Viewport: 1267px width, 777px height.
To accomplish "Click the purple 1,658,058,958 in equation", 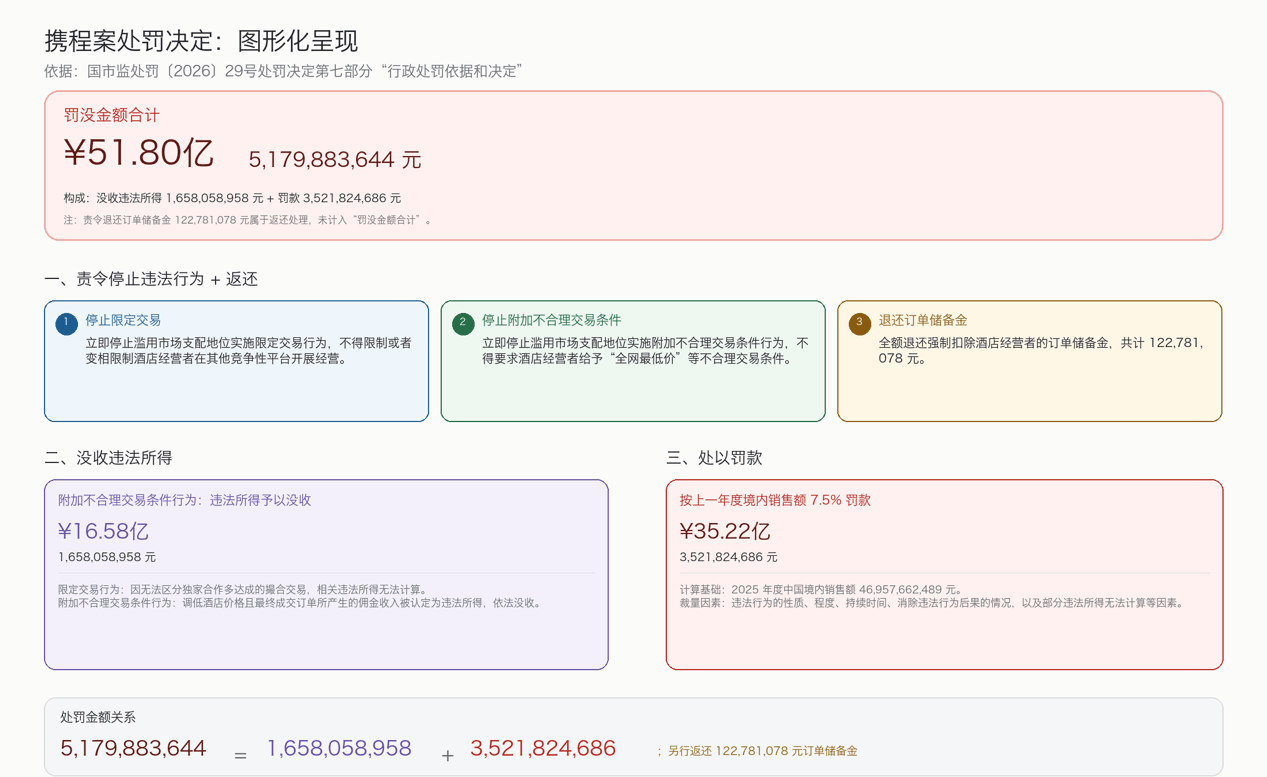I will (339, 748).
